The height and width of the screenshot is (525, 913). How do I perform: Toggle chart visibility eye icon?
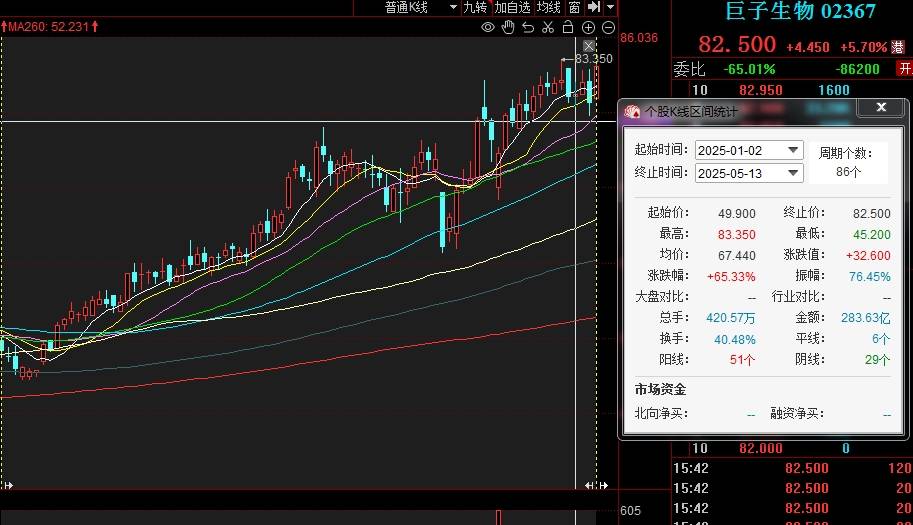[x=488, y=27]
